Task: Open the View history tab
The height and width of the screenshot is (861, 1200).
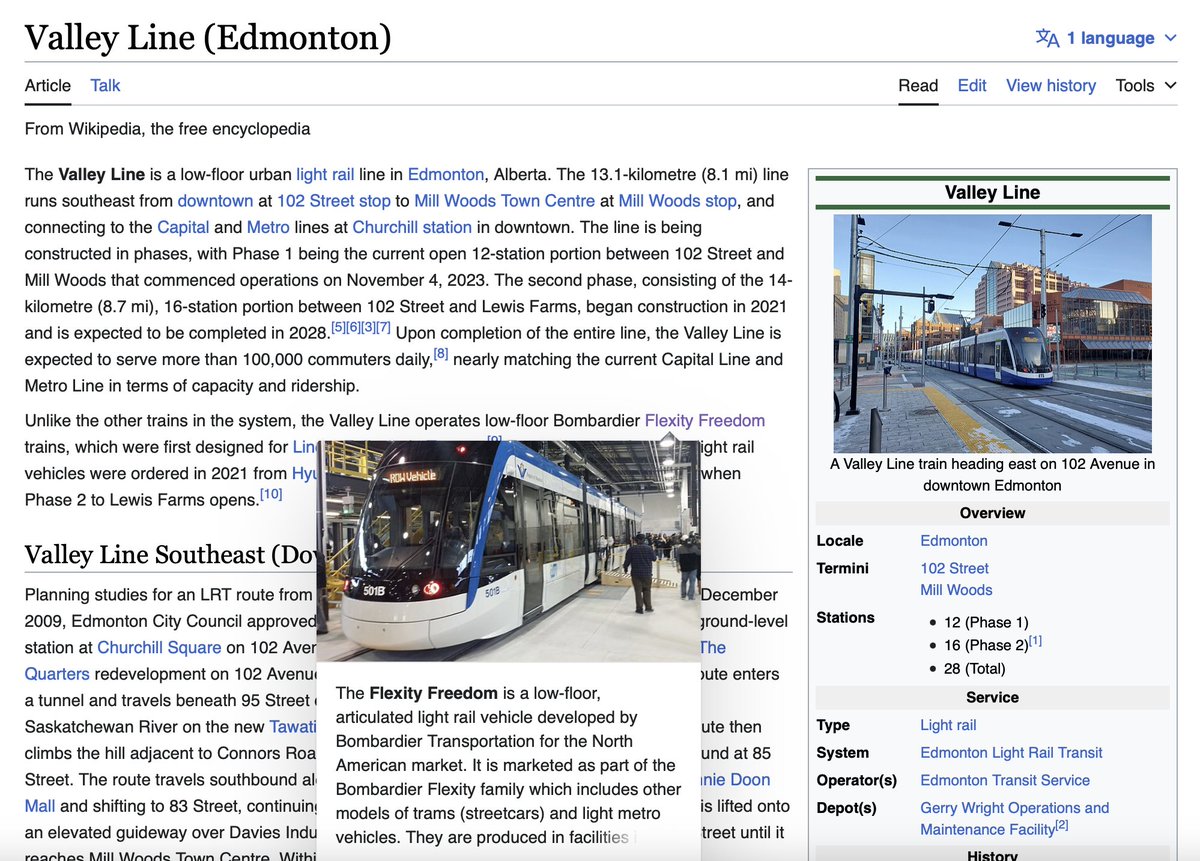Action: (1051, 86)
